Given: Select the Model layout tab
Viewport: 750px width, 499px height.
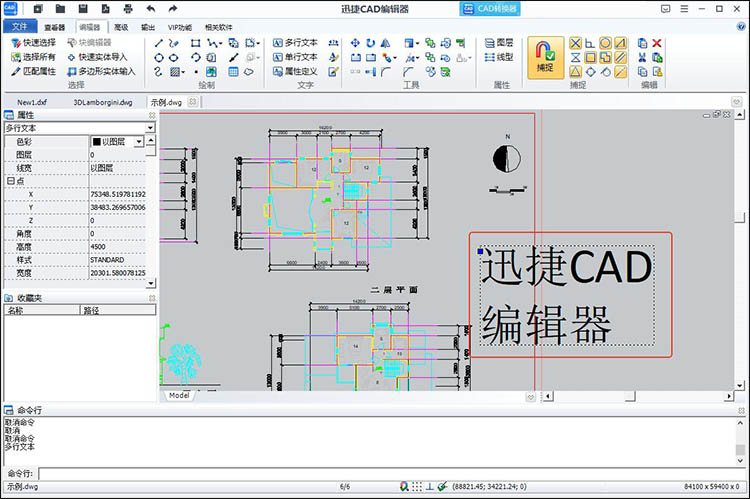Looking at the screenshot, I should tap(179, 396).
